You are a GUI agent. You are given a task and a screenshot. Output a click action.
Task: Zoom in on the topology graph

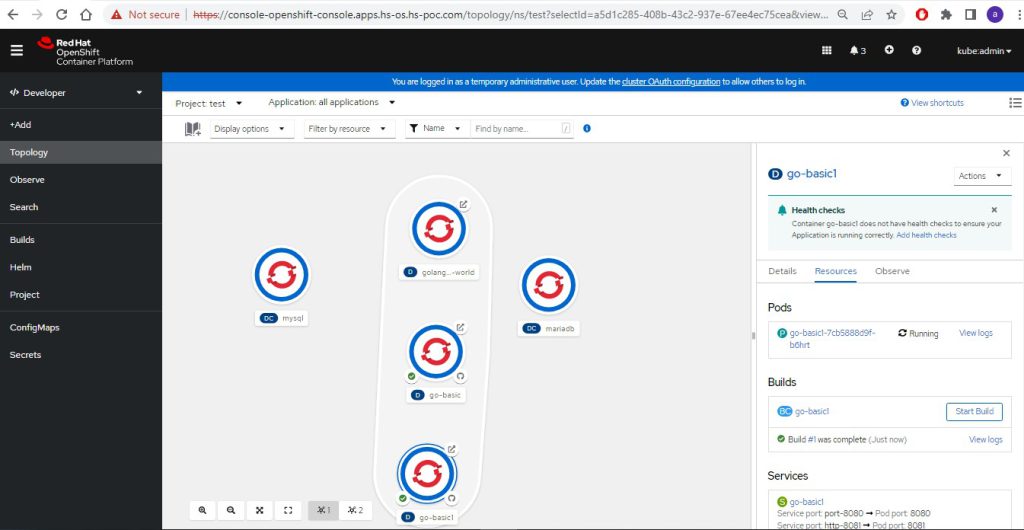[202, 510]
